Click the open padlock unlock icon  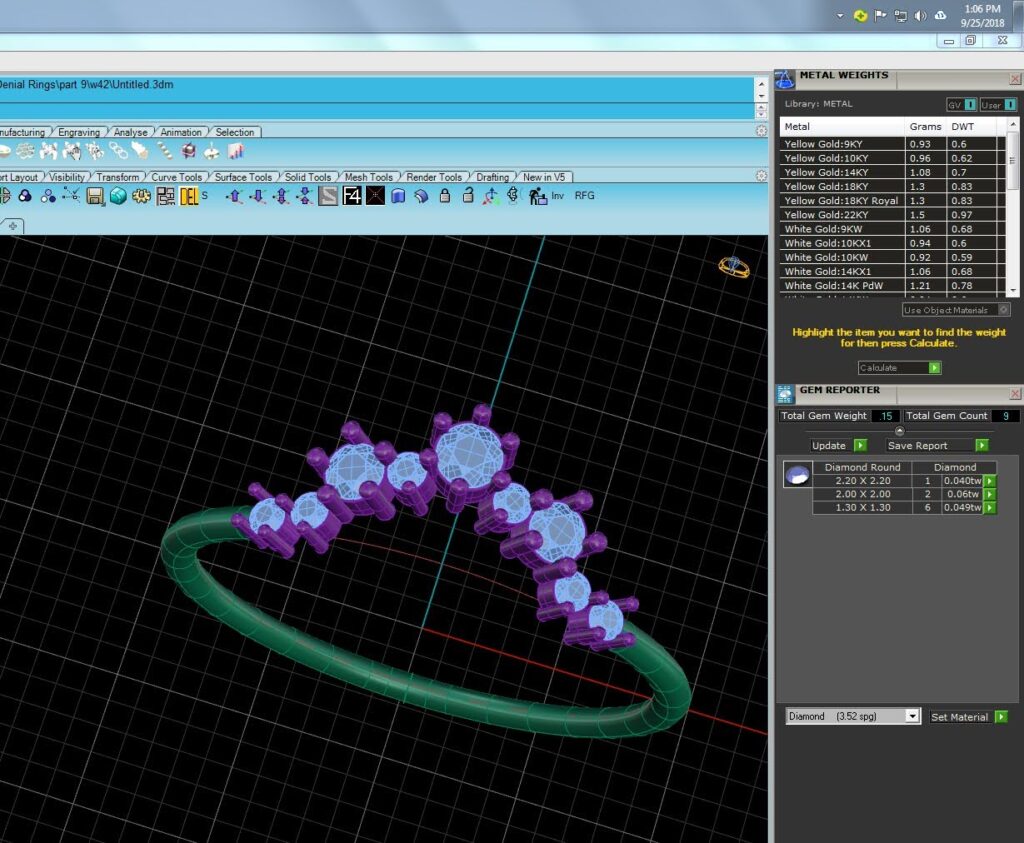(x=468, y=196)
